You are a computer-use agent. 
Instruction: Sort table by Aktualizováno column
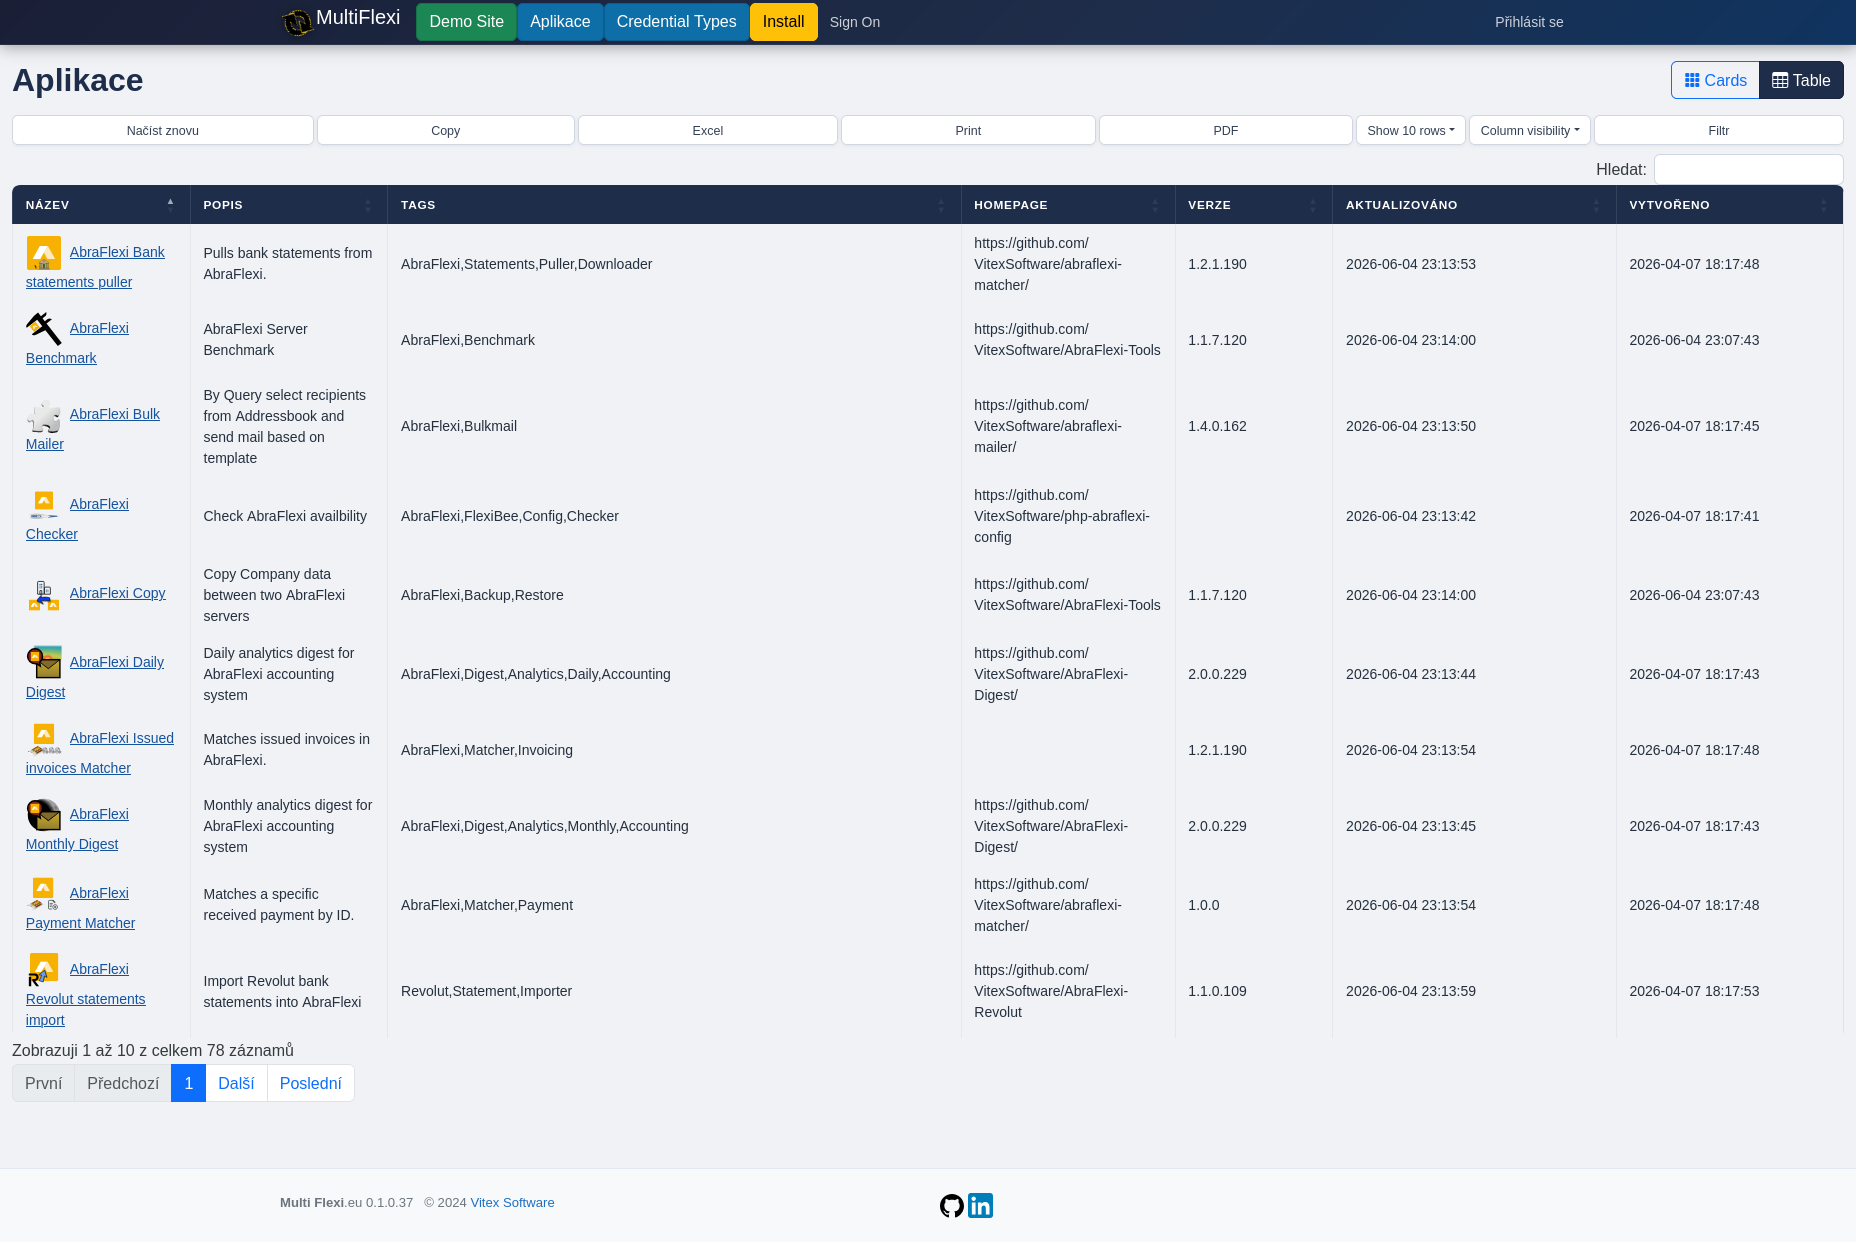pyautogui.click(x=1474, y=205)
